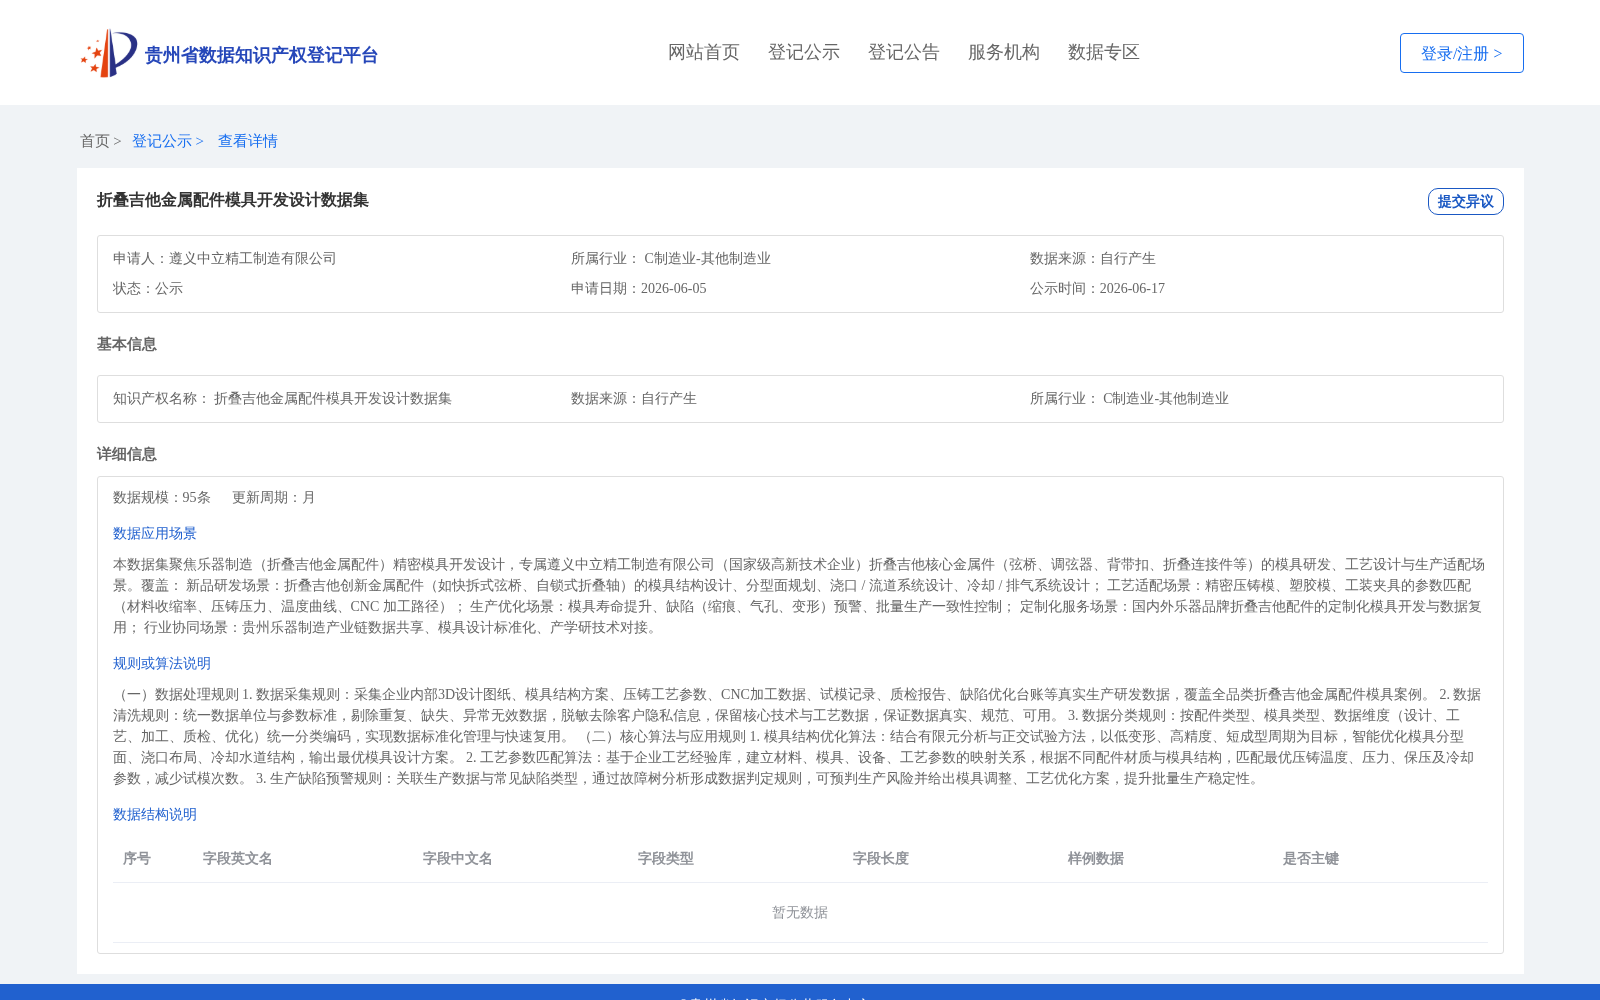Image resolution: width=1600 pixels, height=1000 pixels.
Task: Select 登记公告 in top navigation
Action: [x=904, y=52]
